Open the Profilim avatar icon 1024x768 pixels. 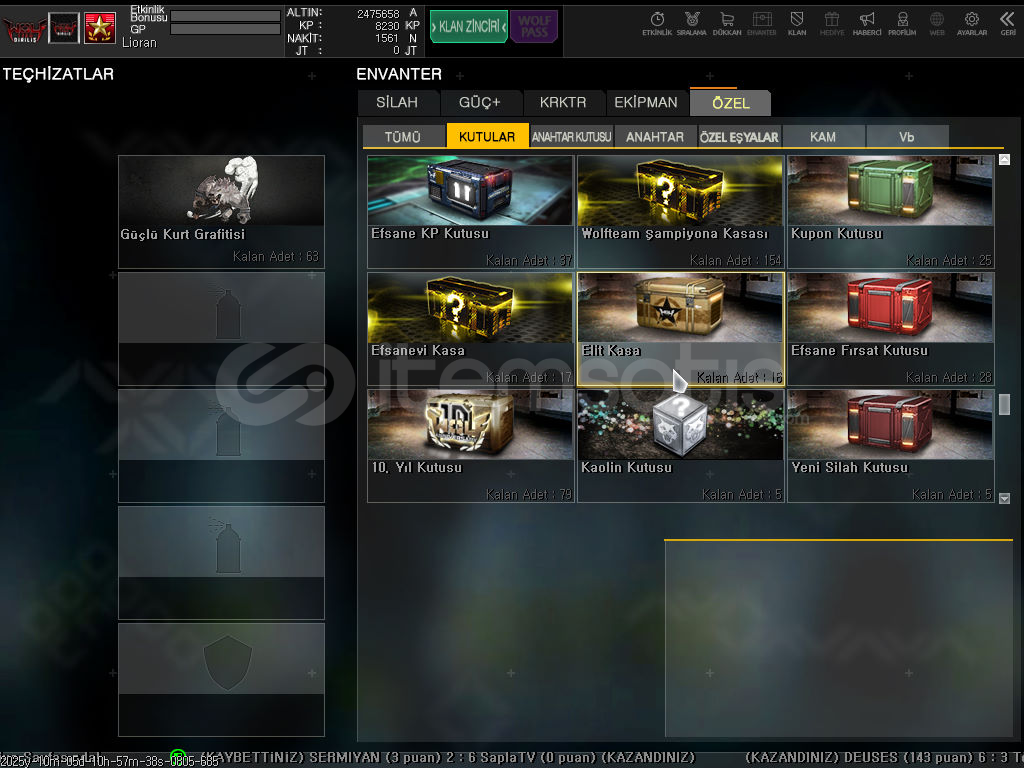click(902, 23)
